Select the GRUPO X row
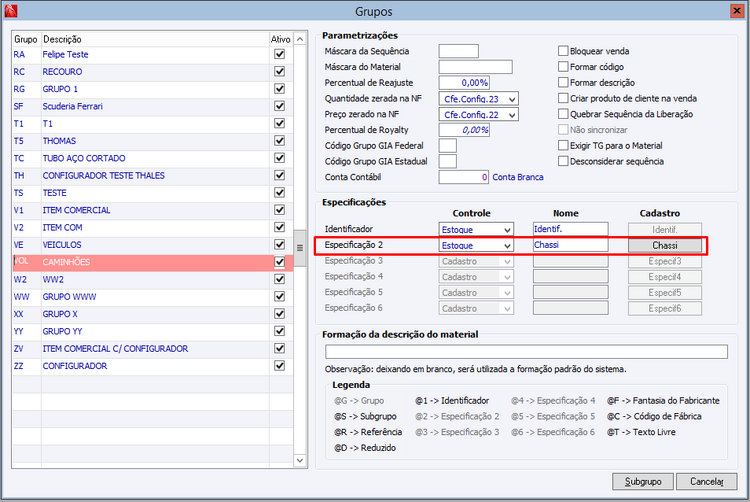Image resolution: width=750 pixels, height=502 pixels. (153, 314)
